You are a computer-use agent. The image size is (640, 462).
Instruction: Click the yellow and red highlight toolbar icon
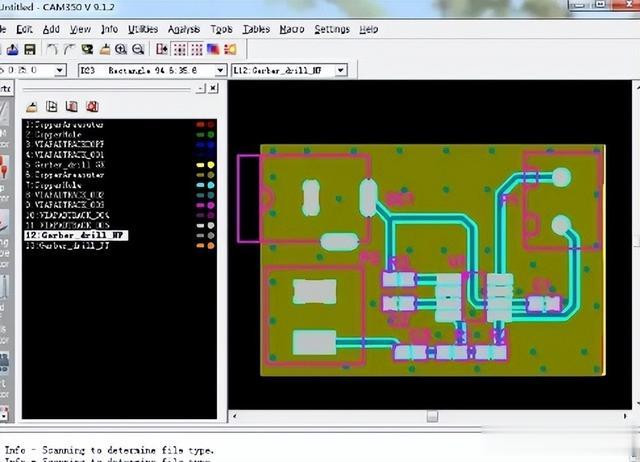point(230,49)
